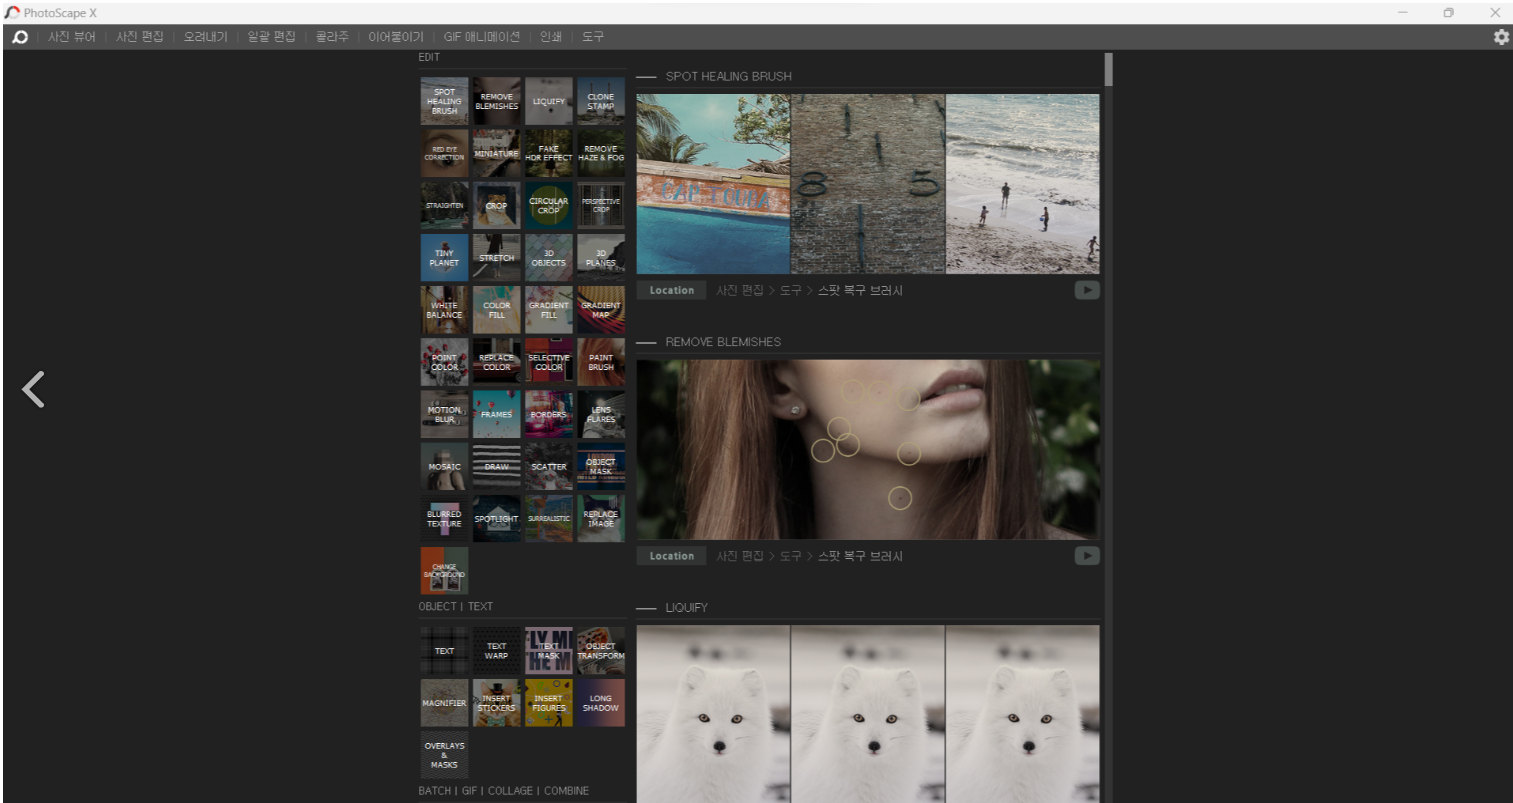The height and width of the screenshot is (803, 1513).
Task: Choose the Color Fill tile
Action: [496, 310]
